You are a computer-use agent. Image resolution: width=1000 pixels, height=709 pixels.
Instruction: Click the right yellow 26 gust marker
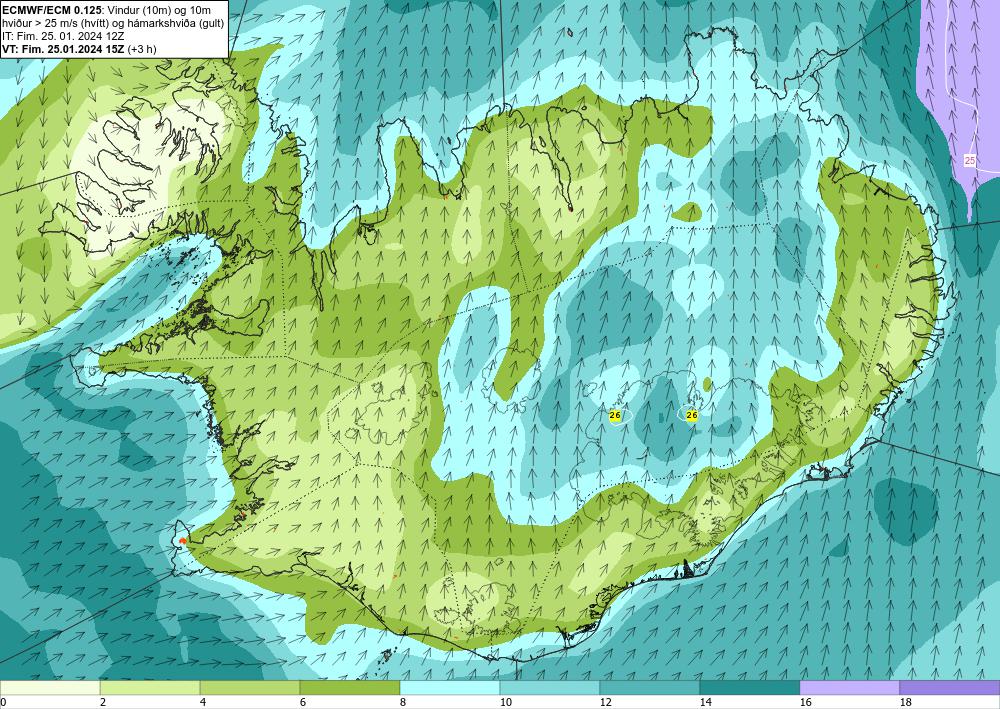coord(691,415)
